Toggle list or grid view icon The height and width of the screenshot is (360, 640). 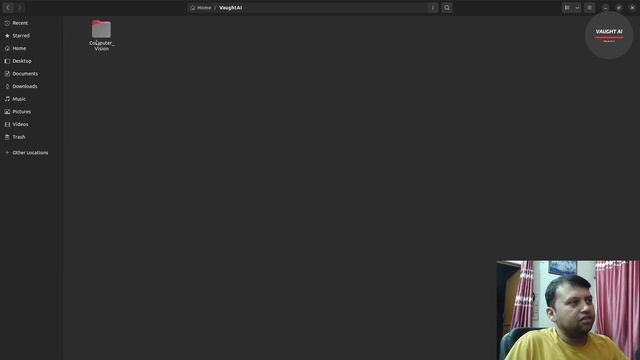click(x=567, y=8)
